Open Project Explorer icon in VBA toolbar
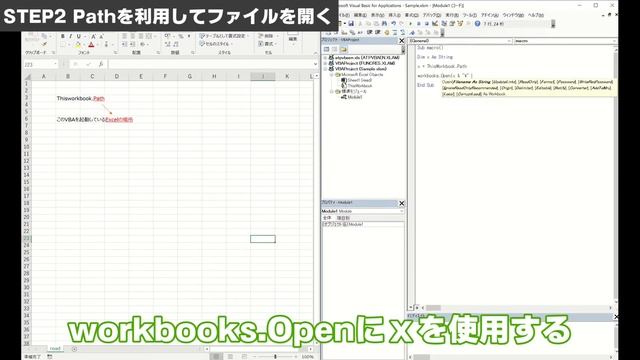This screenshot has width=640, height=360. click(x=444, y=24)
